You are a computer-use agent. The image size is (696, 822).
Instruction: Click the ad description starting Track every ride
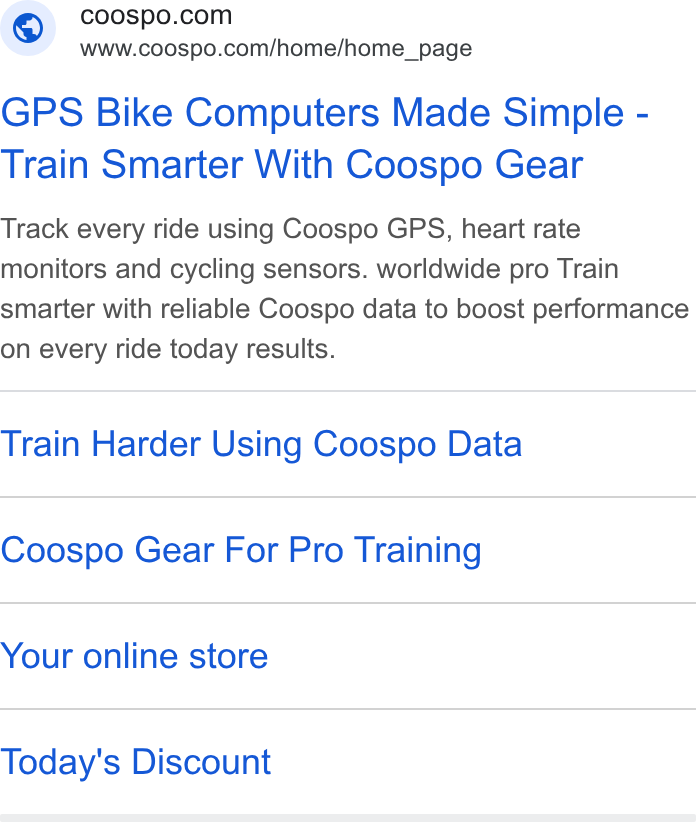344,289
